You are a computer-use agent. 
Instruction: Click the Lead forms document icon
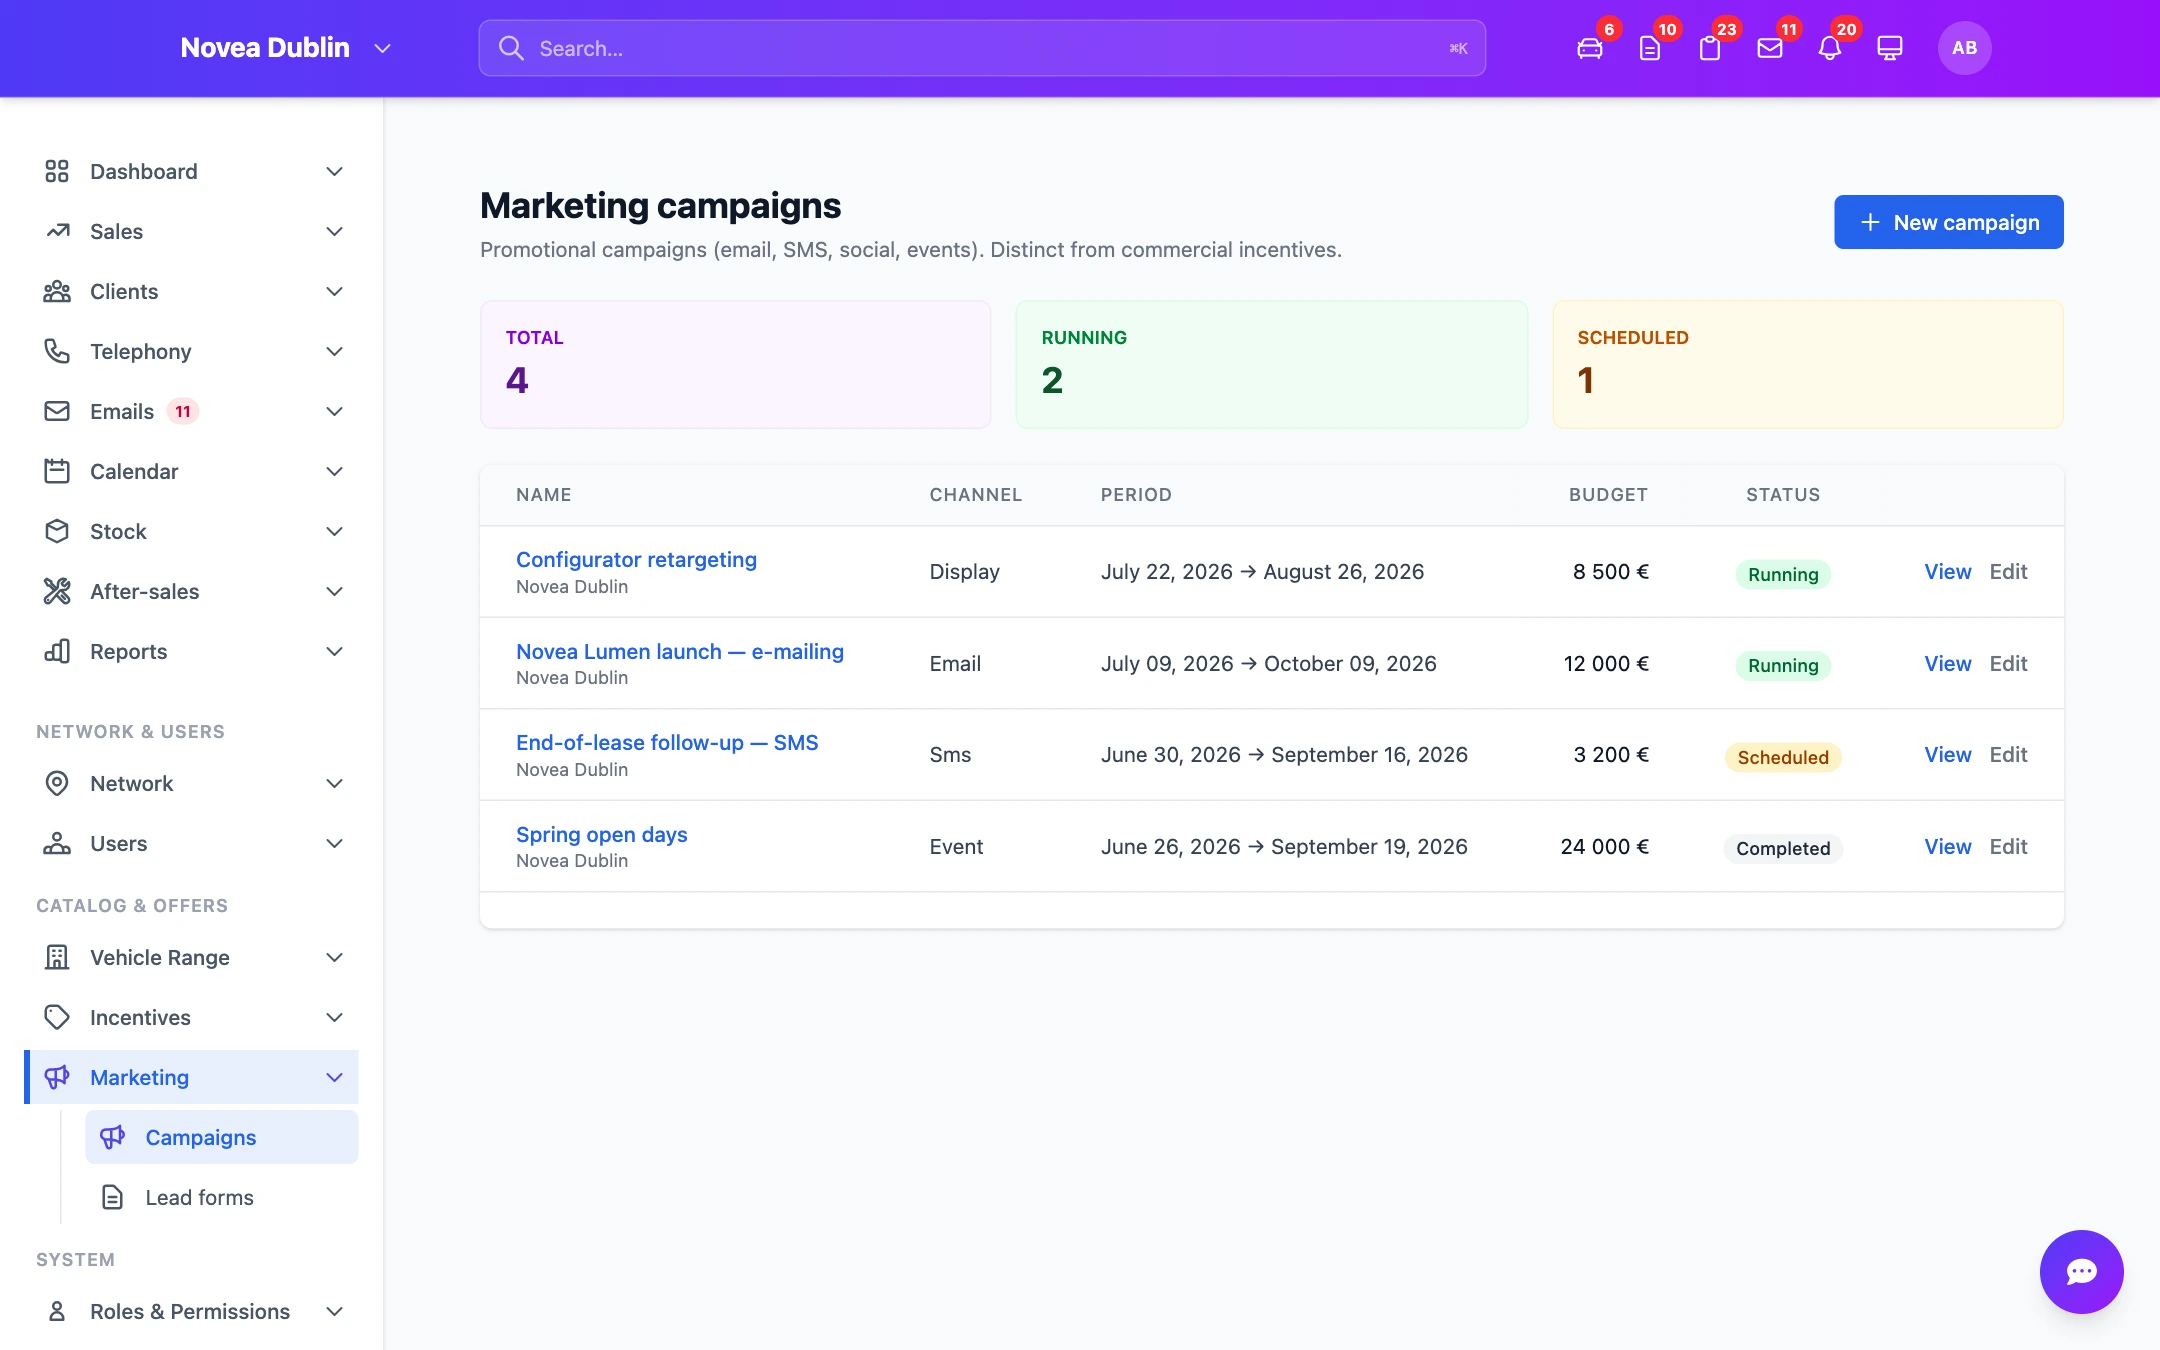click(113, 1197)
